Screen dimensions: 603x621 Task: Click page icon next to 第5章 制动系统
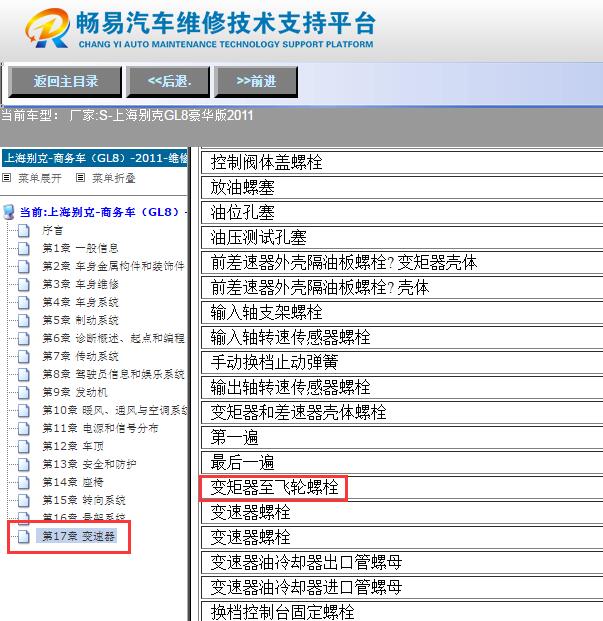point(24,320)
